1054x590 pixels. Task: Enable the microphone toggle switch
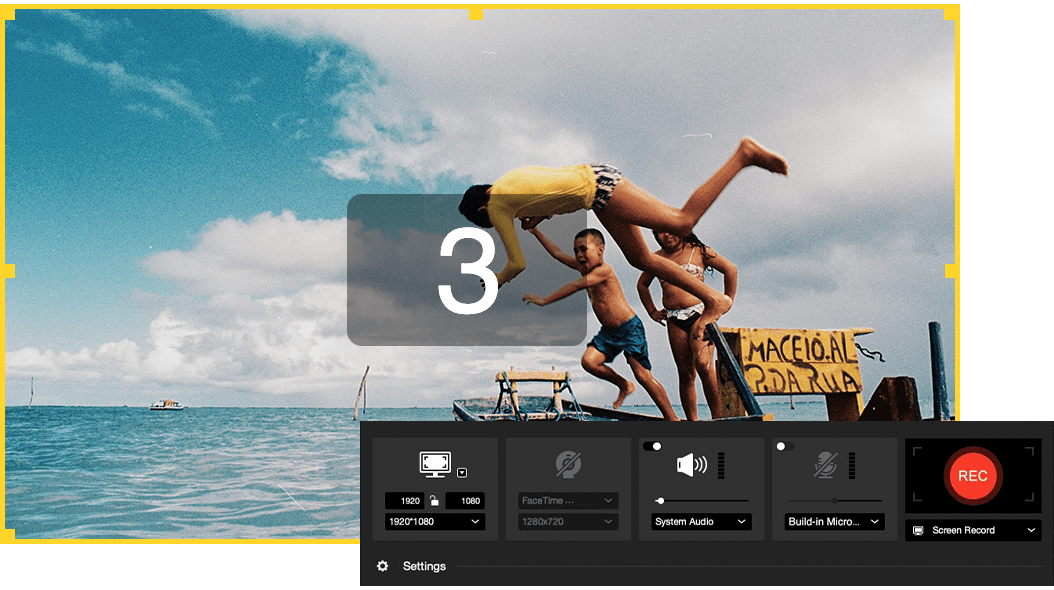[785, 446]
